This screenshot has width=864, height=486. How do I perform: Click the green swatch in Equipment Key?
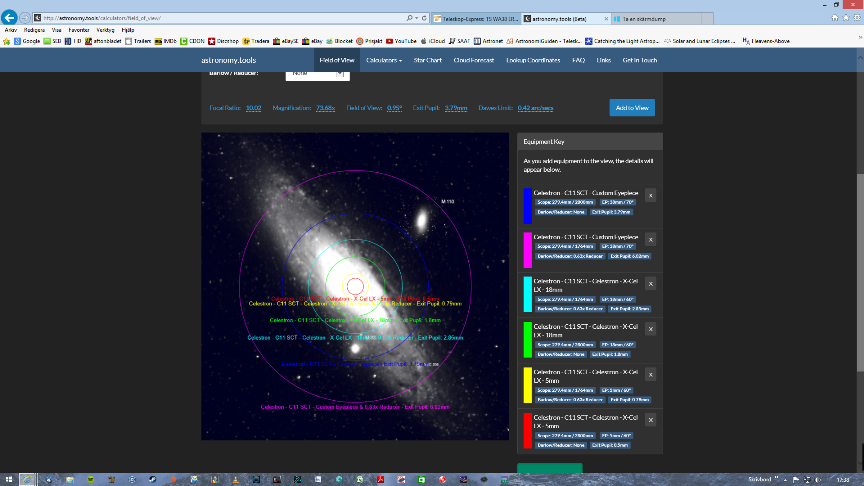527,339
